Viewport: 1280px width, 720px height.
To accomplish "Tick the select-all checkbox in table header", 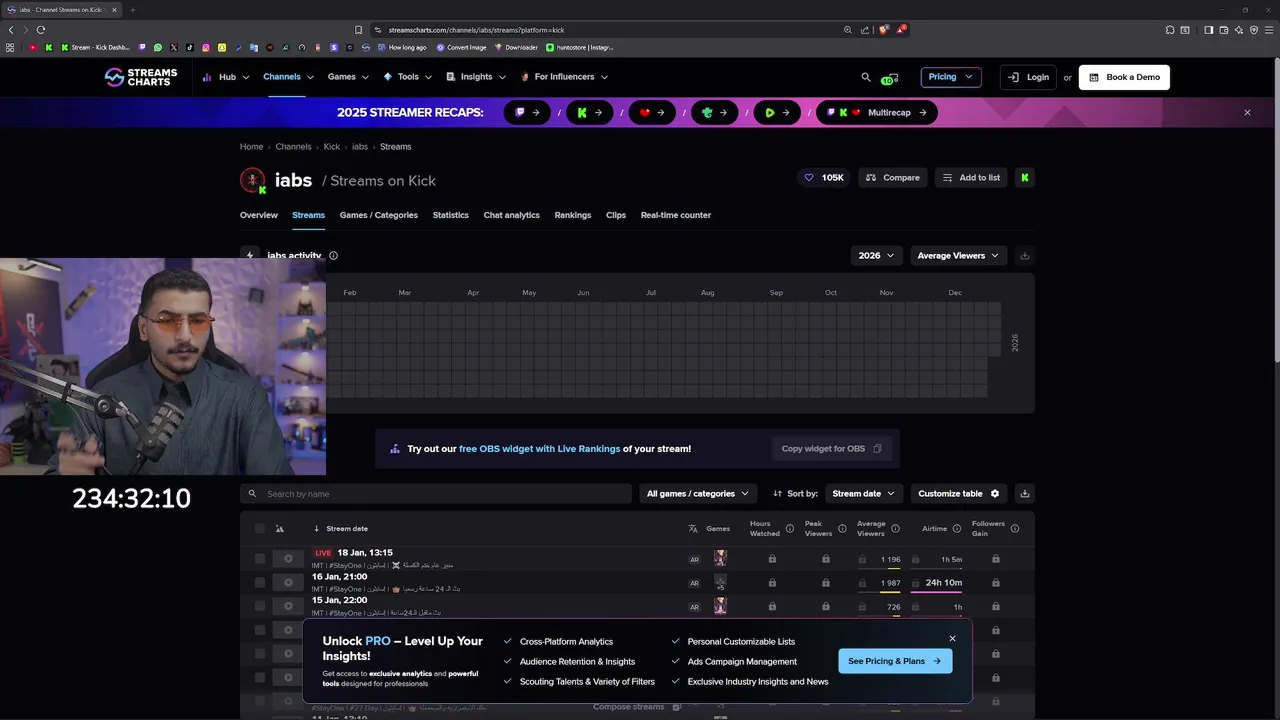I will click(260, 529).
